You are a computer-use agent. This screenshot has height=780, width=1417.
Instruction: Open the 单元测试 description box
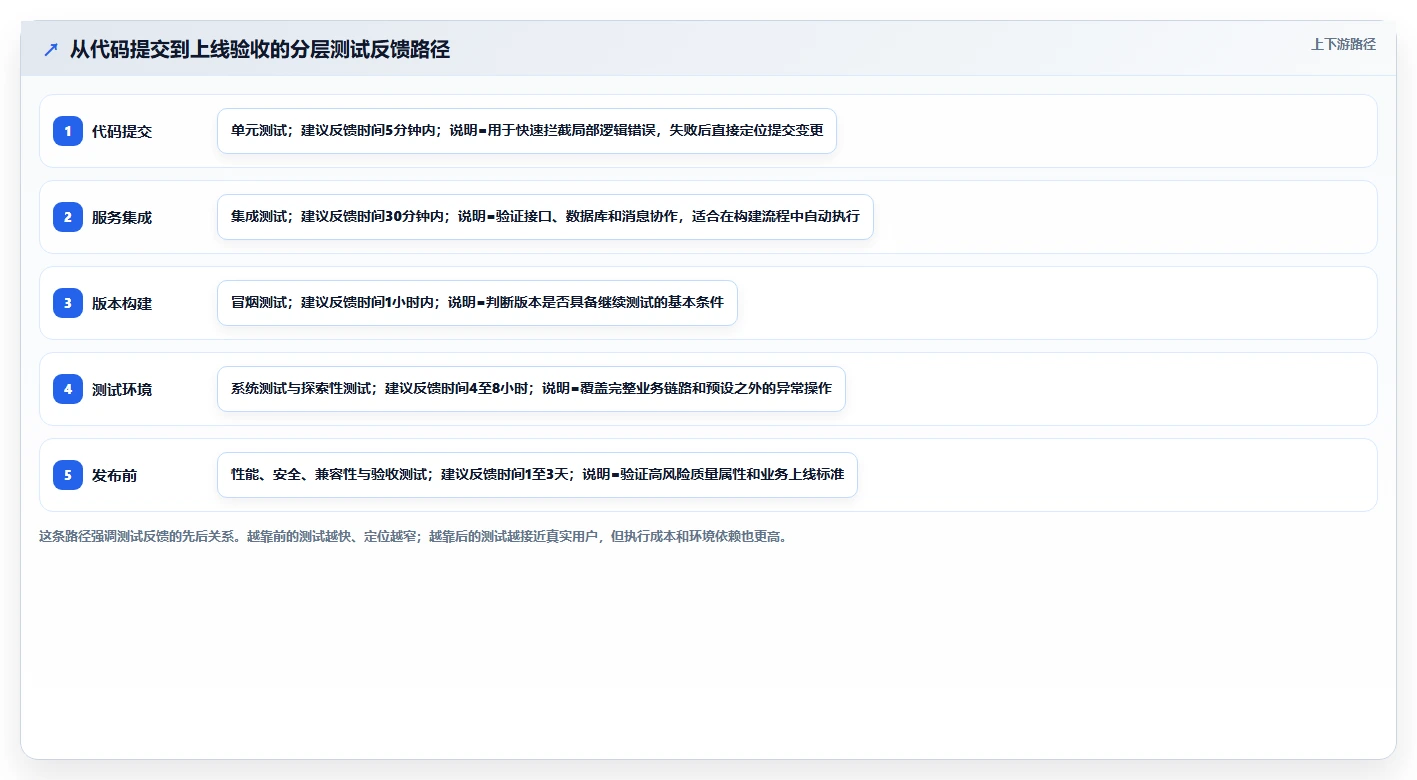click(x=527, y=131)
